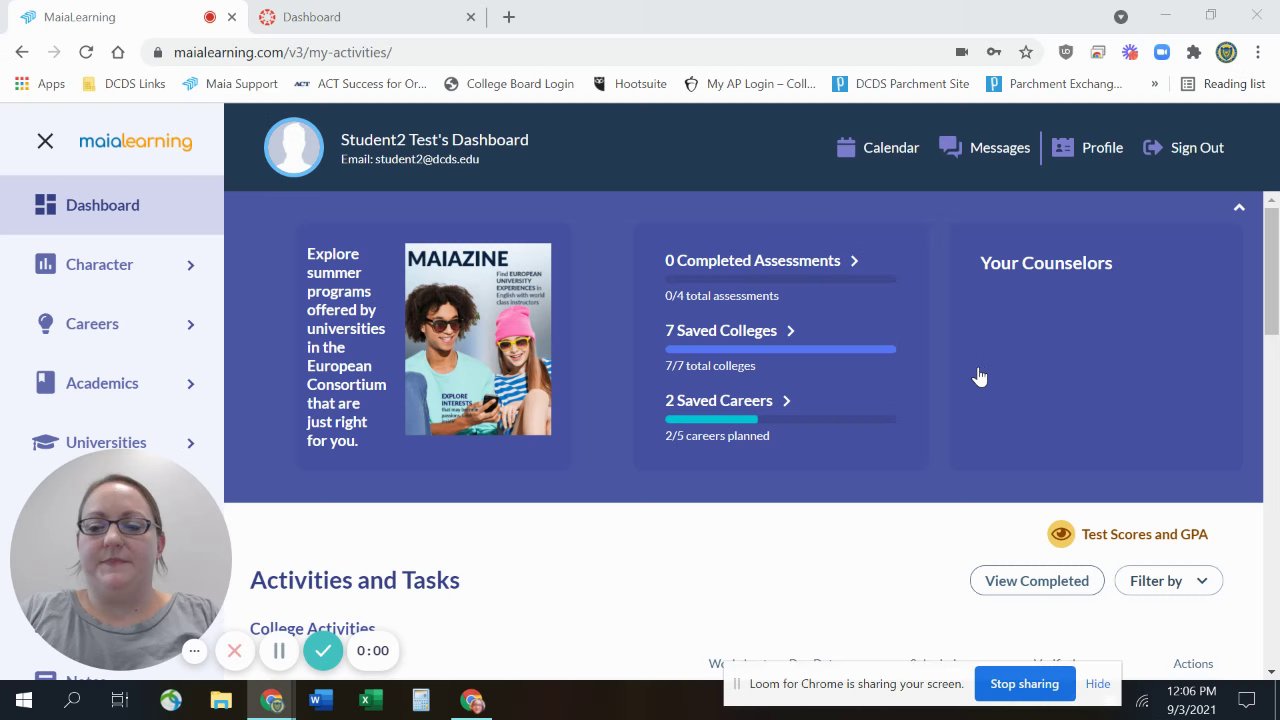The height and width of the screenshot is (720, 1280).
Task: Open Microsoft Excel from the taskbar
Action: (370, 700)
